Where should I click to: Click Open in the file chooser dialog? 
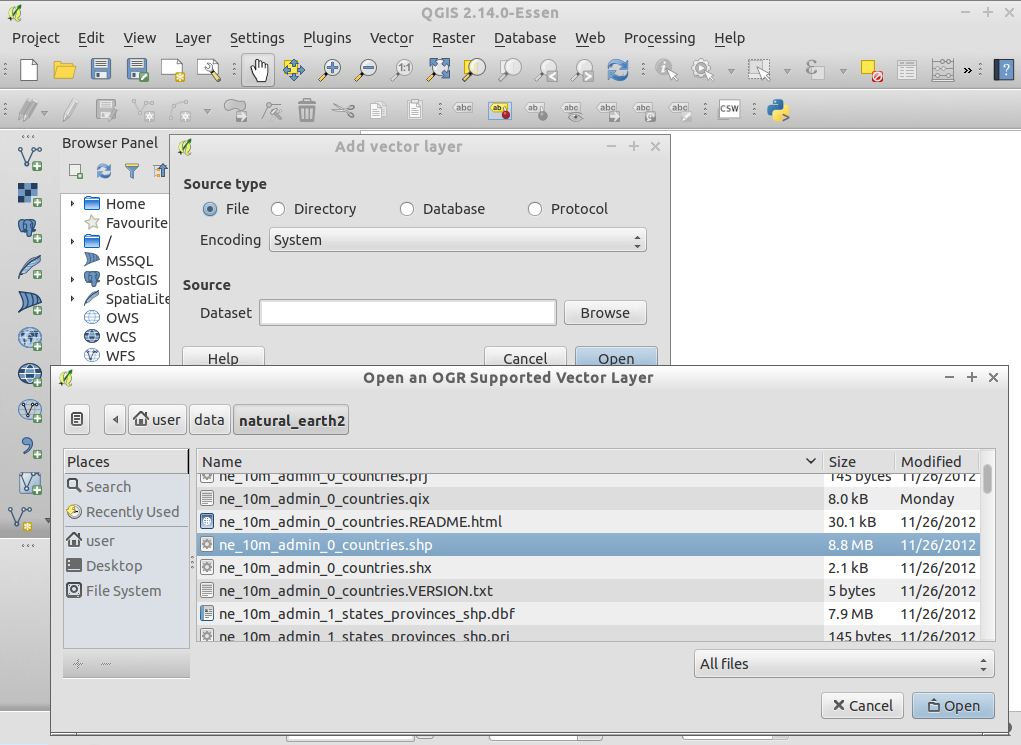(953, 705)
